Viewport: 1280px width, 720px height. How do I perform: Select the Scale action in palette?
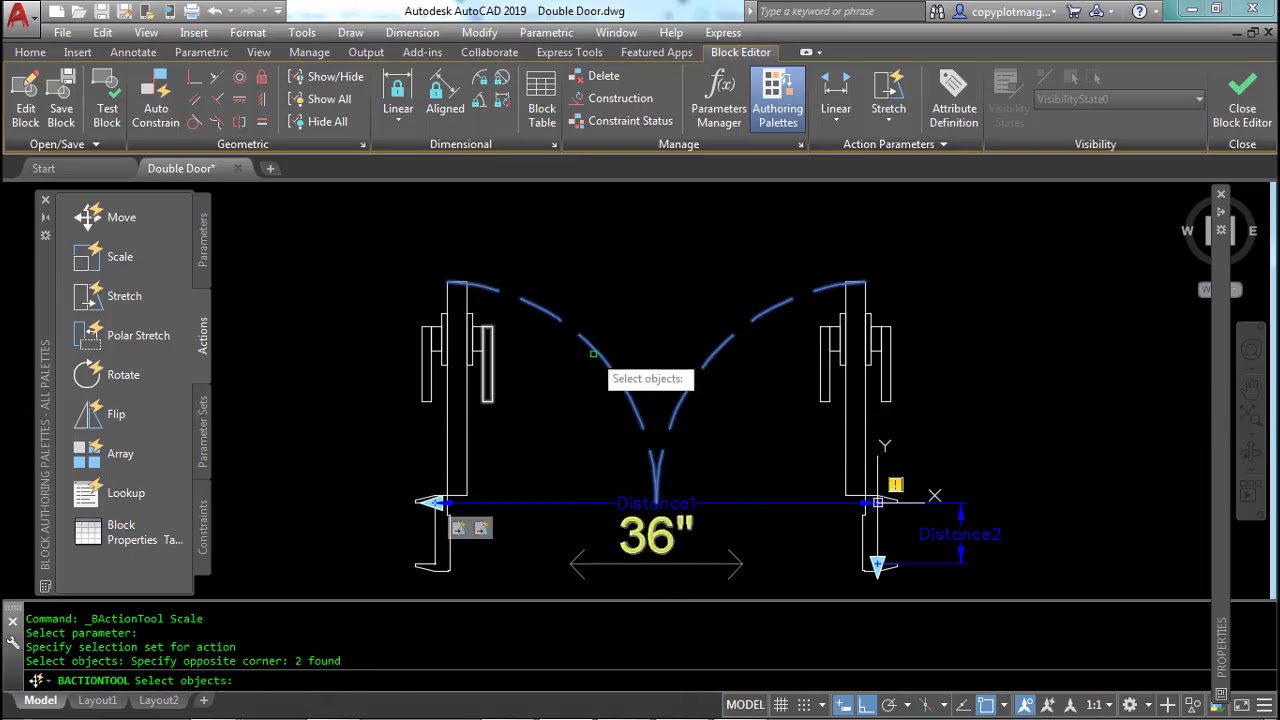[x=103, y=257]
